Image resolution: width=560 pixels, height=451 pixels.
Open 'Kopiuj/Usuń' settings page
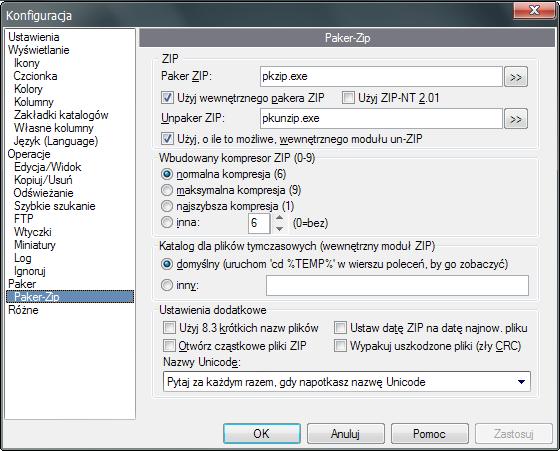coord(43,180)
